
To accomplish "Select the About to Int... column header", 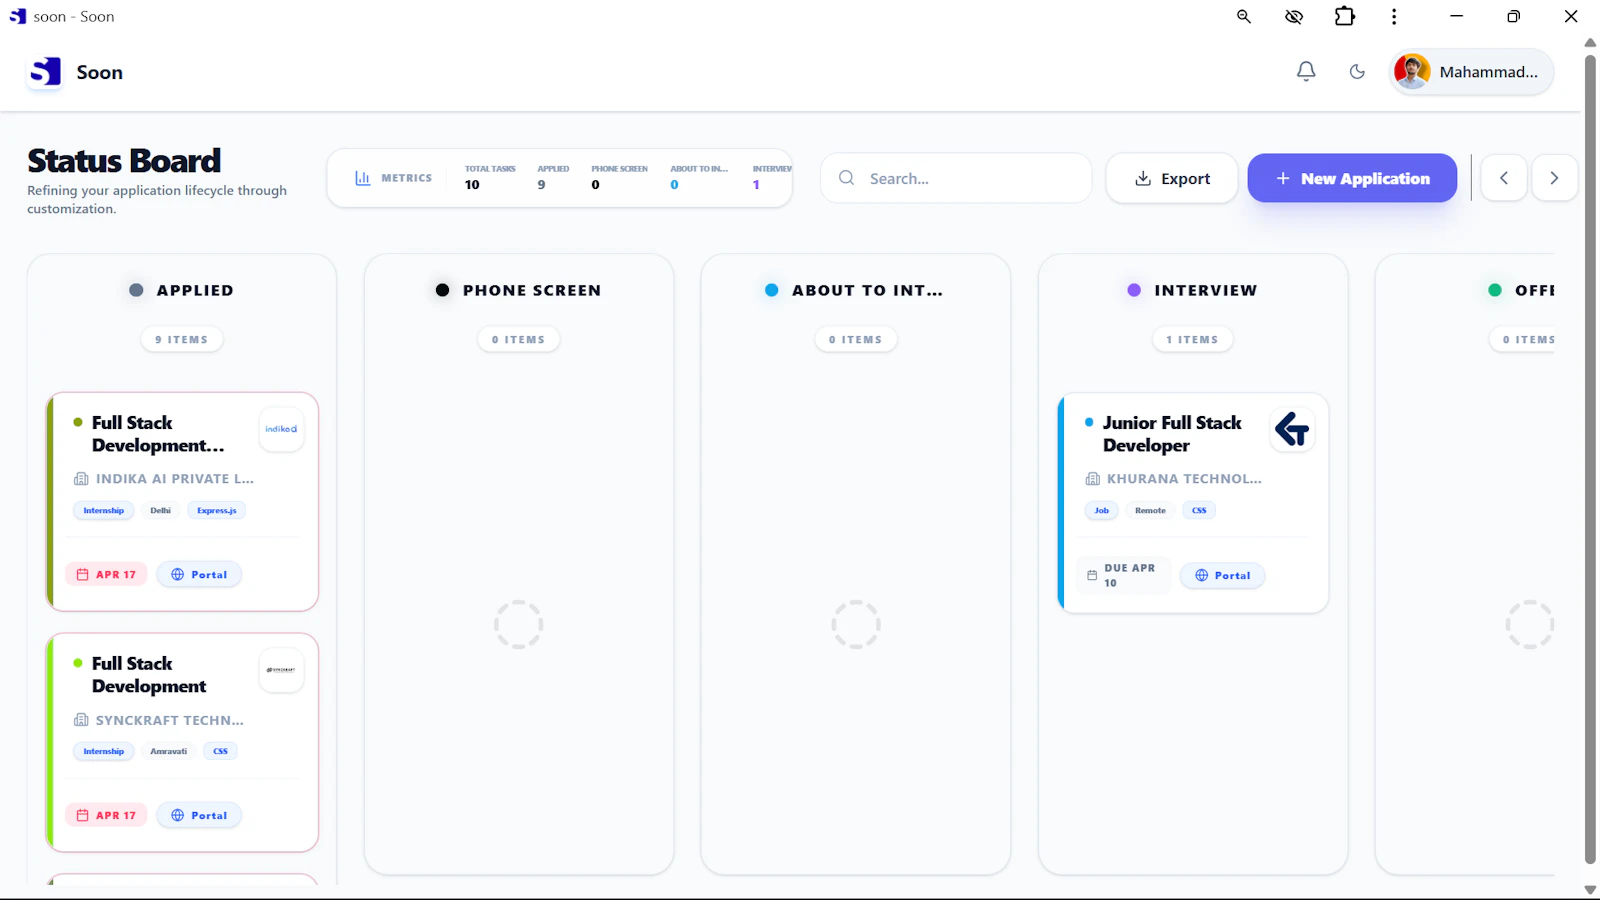I will (x=855, y=290).
